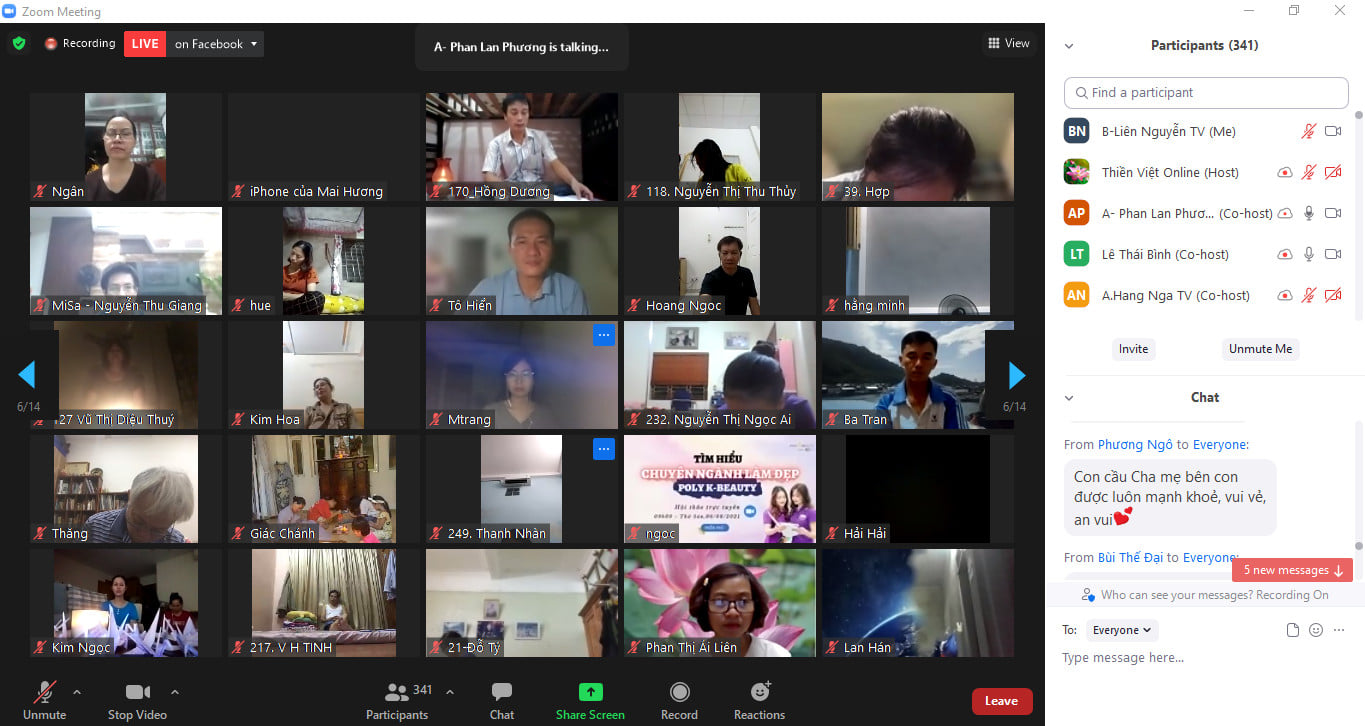Go to next gallery page with right arrow
The width and height of the screenshot is (1365, 726).
[1017, 376]
